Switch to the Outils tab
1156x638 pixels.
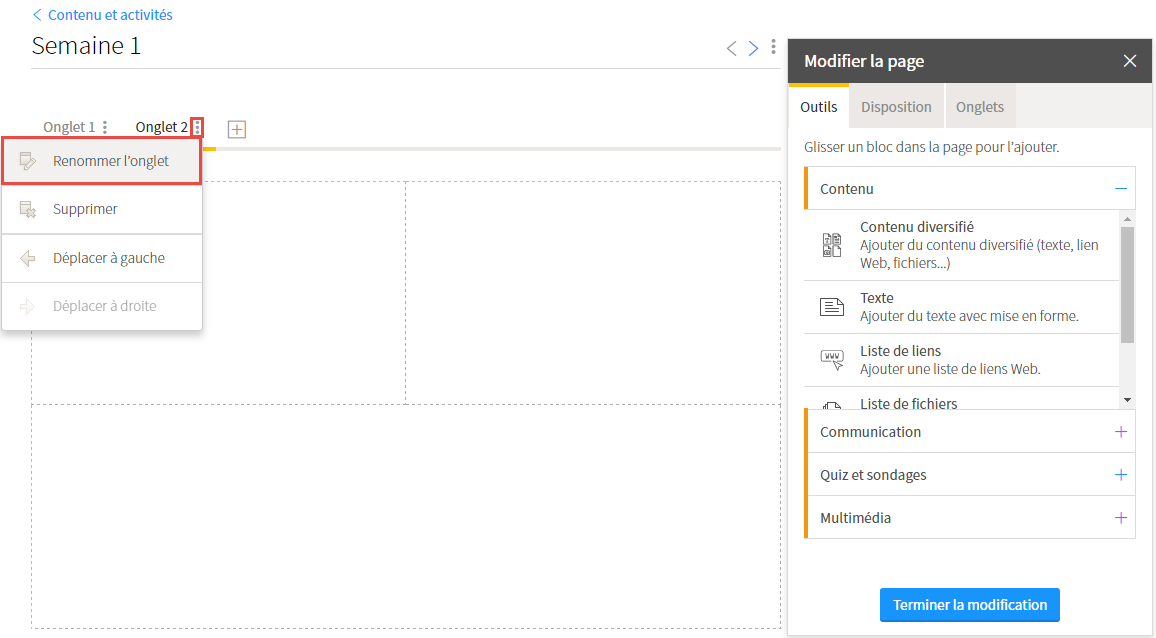point(818,107)
